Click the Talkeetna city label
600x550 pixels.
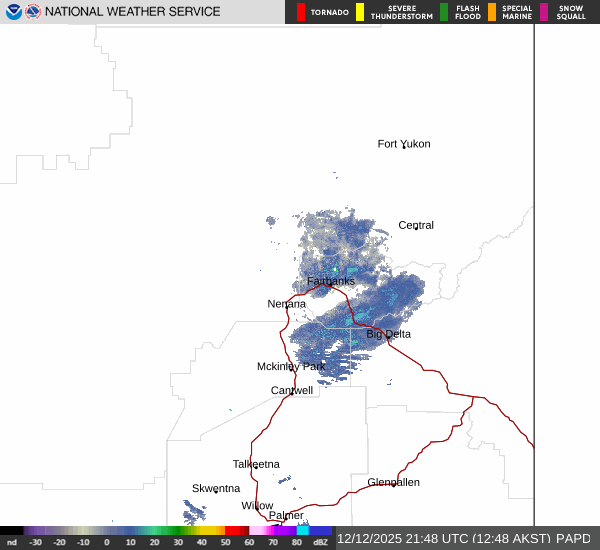[256, 464]
